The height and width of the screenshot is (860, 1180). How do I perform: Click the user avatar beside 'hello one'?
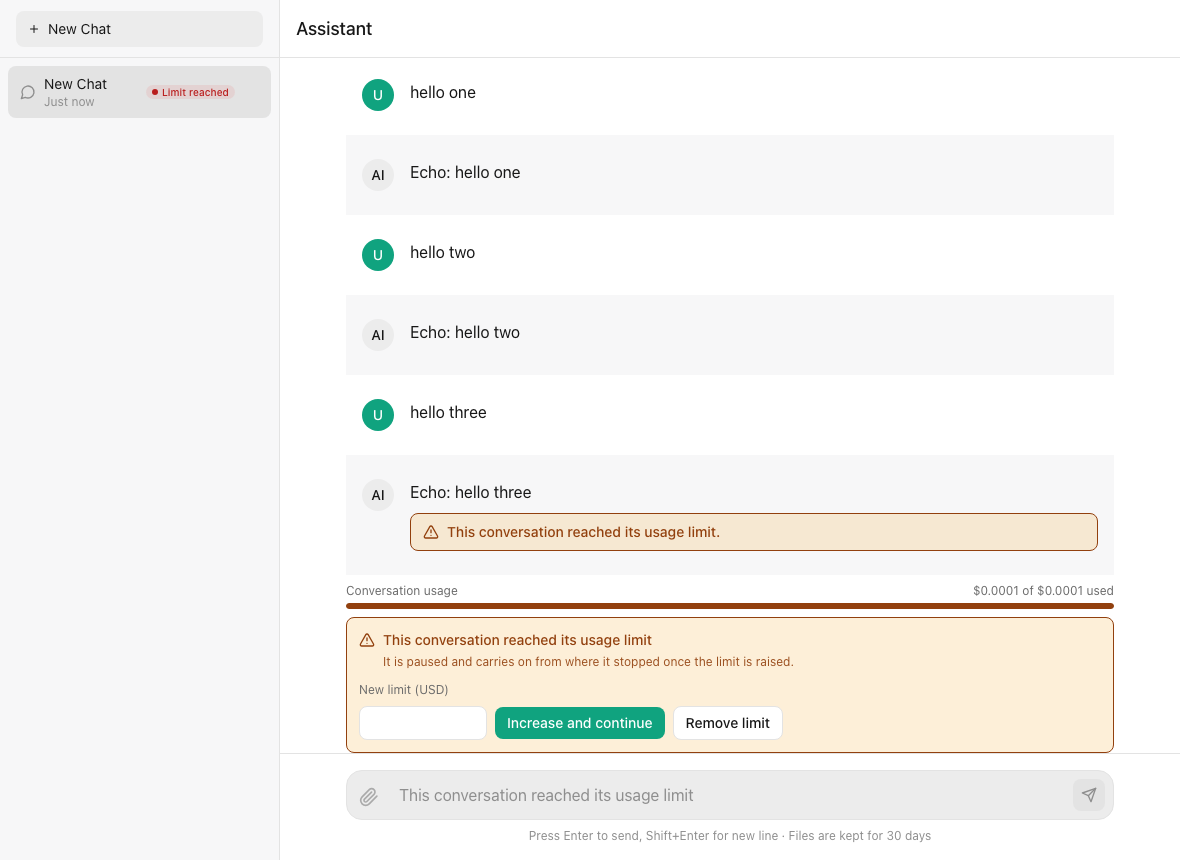pos(378,95)
